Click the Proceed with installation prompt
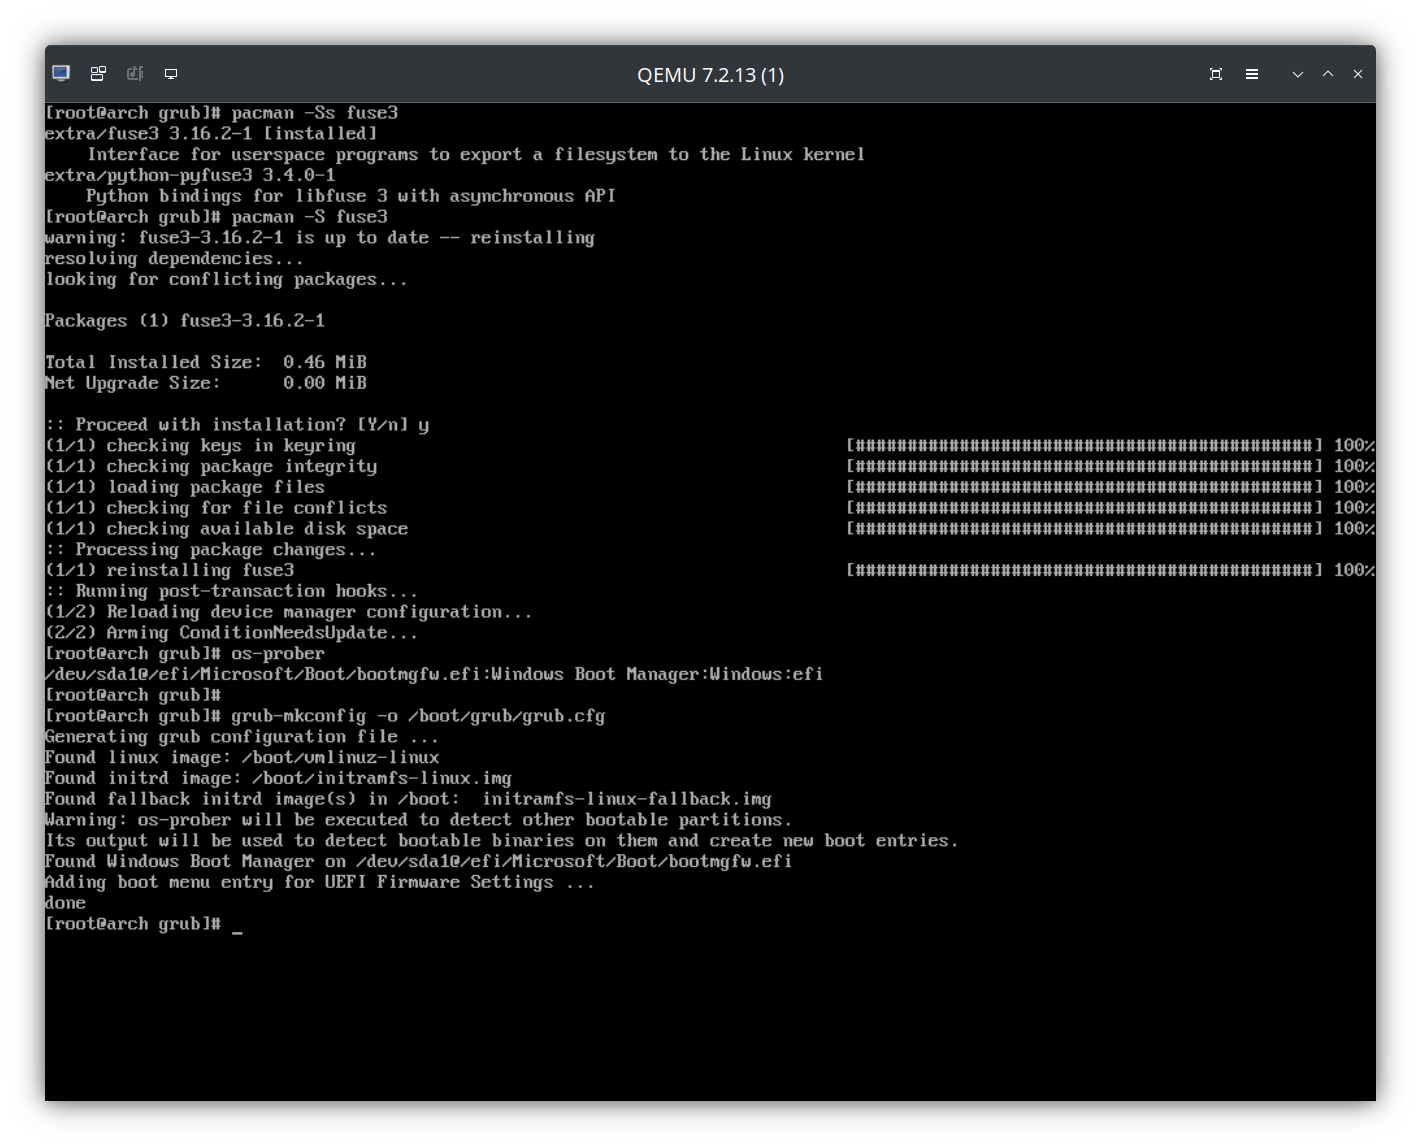Image resolution: width=1421 pixels, height=1146 pixels. (x=236, y=424)
